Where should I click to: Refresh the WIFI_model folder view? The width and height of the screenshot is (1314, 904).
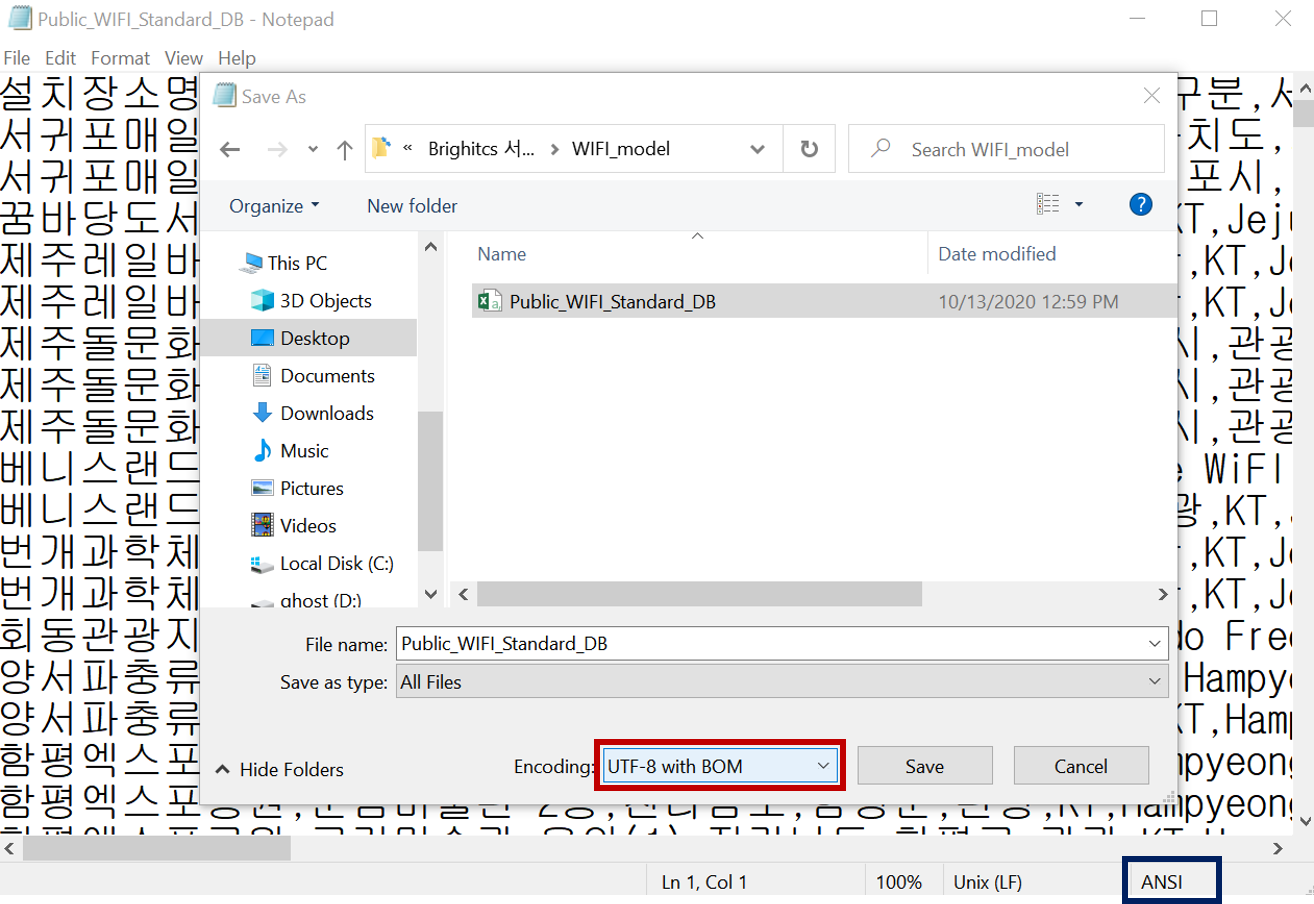click(x=809, y=149)
